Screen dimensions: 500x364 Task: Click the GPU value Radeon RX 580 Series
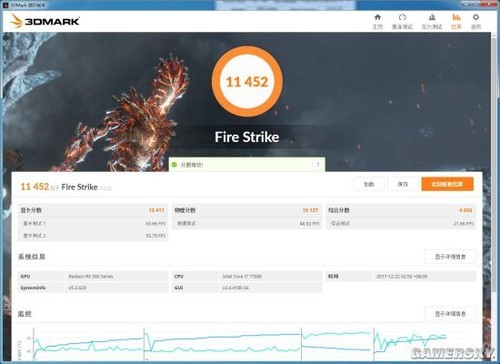pyautogui.click(x=91, y=276)
